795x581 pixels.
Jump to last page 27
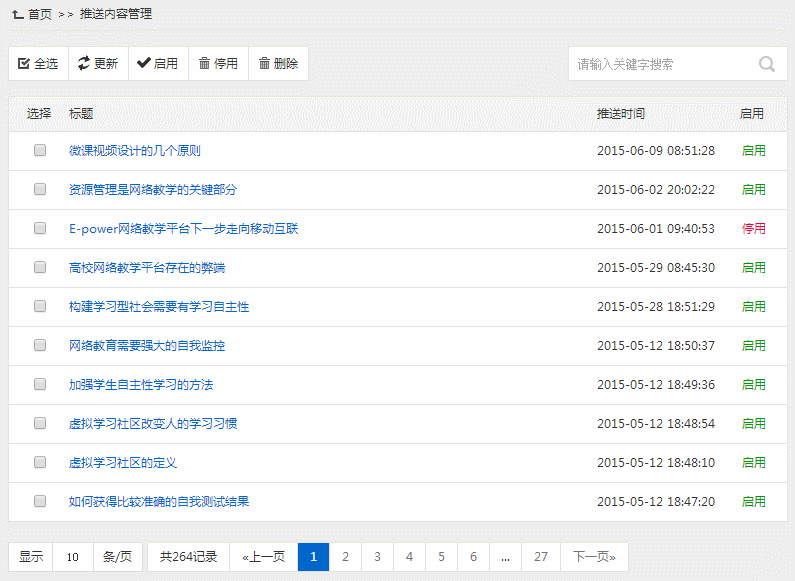[x=541, y=557]
